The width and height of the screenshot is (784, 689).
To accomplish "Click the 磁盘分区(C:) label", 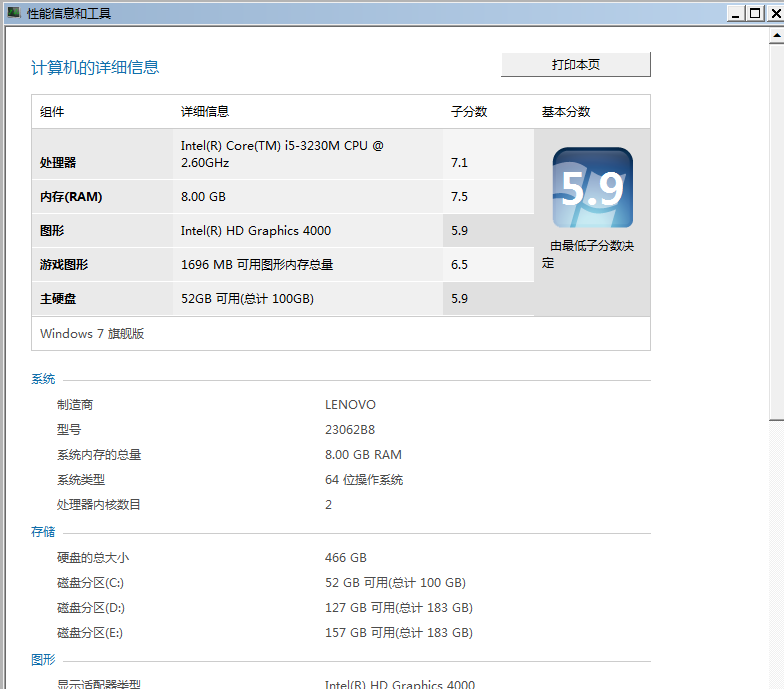I will tap(90, 582).
